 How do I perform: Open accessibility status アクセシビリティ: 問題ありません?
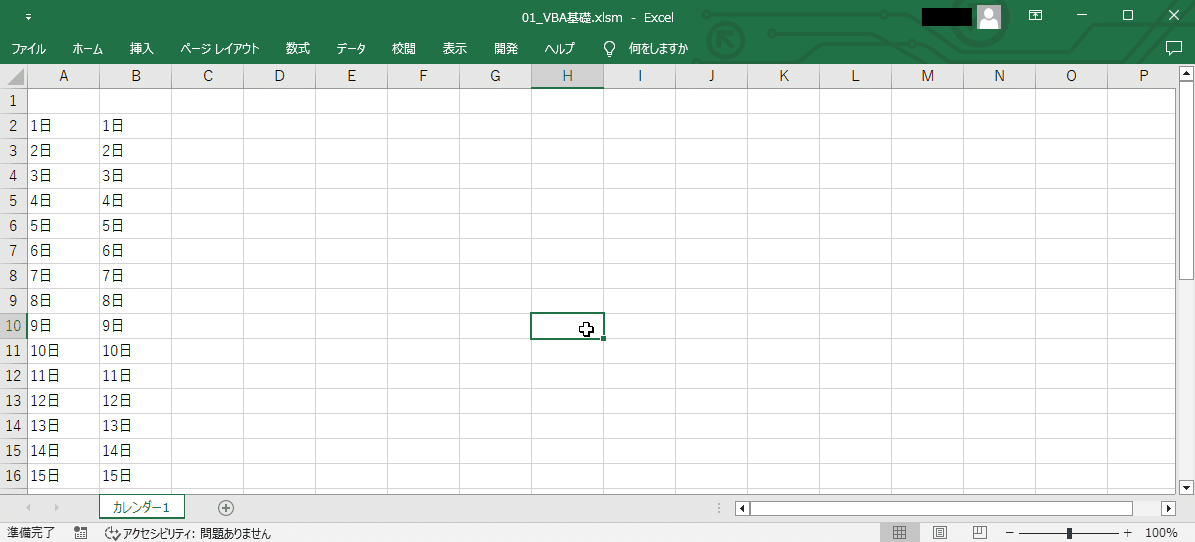pyautogui.click(x=187, y=533)
